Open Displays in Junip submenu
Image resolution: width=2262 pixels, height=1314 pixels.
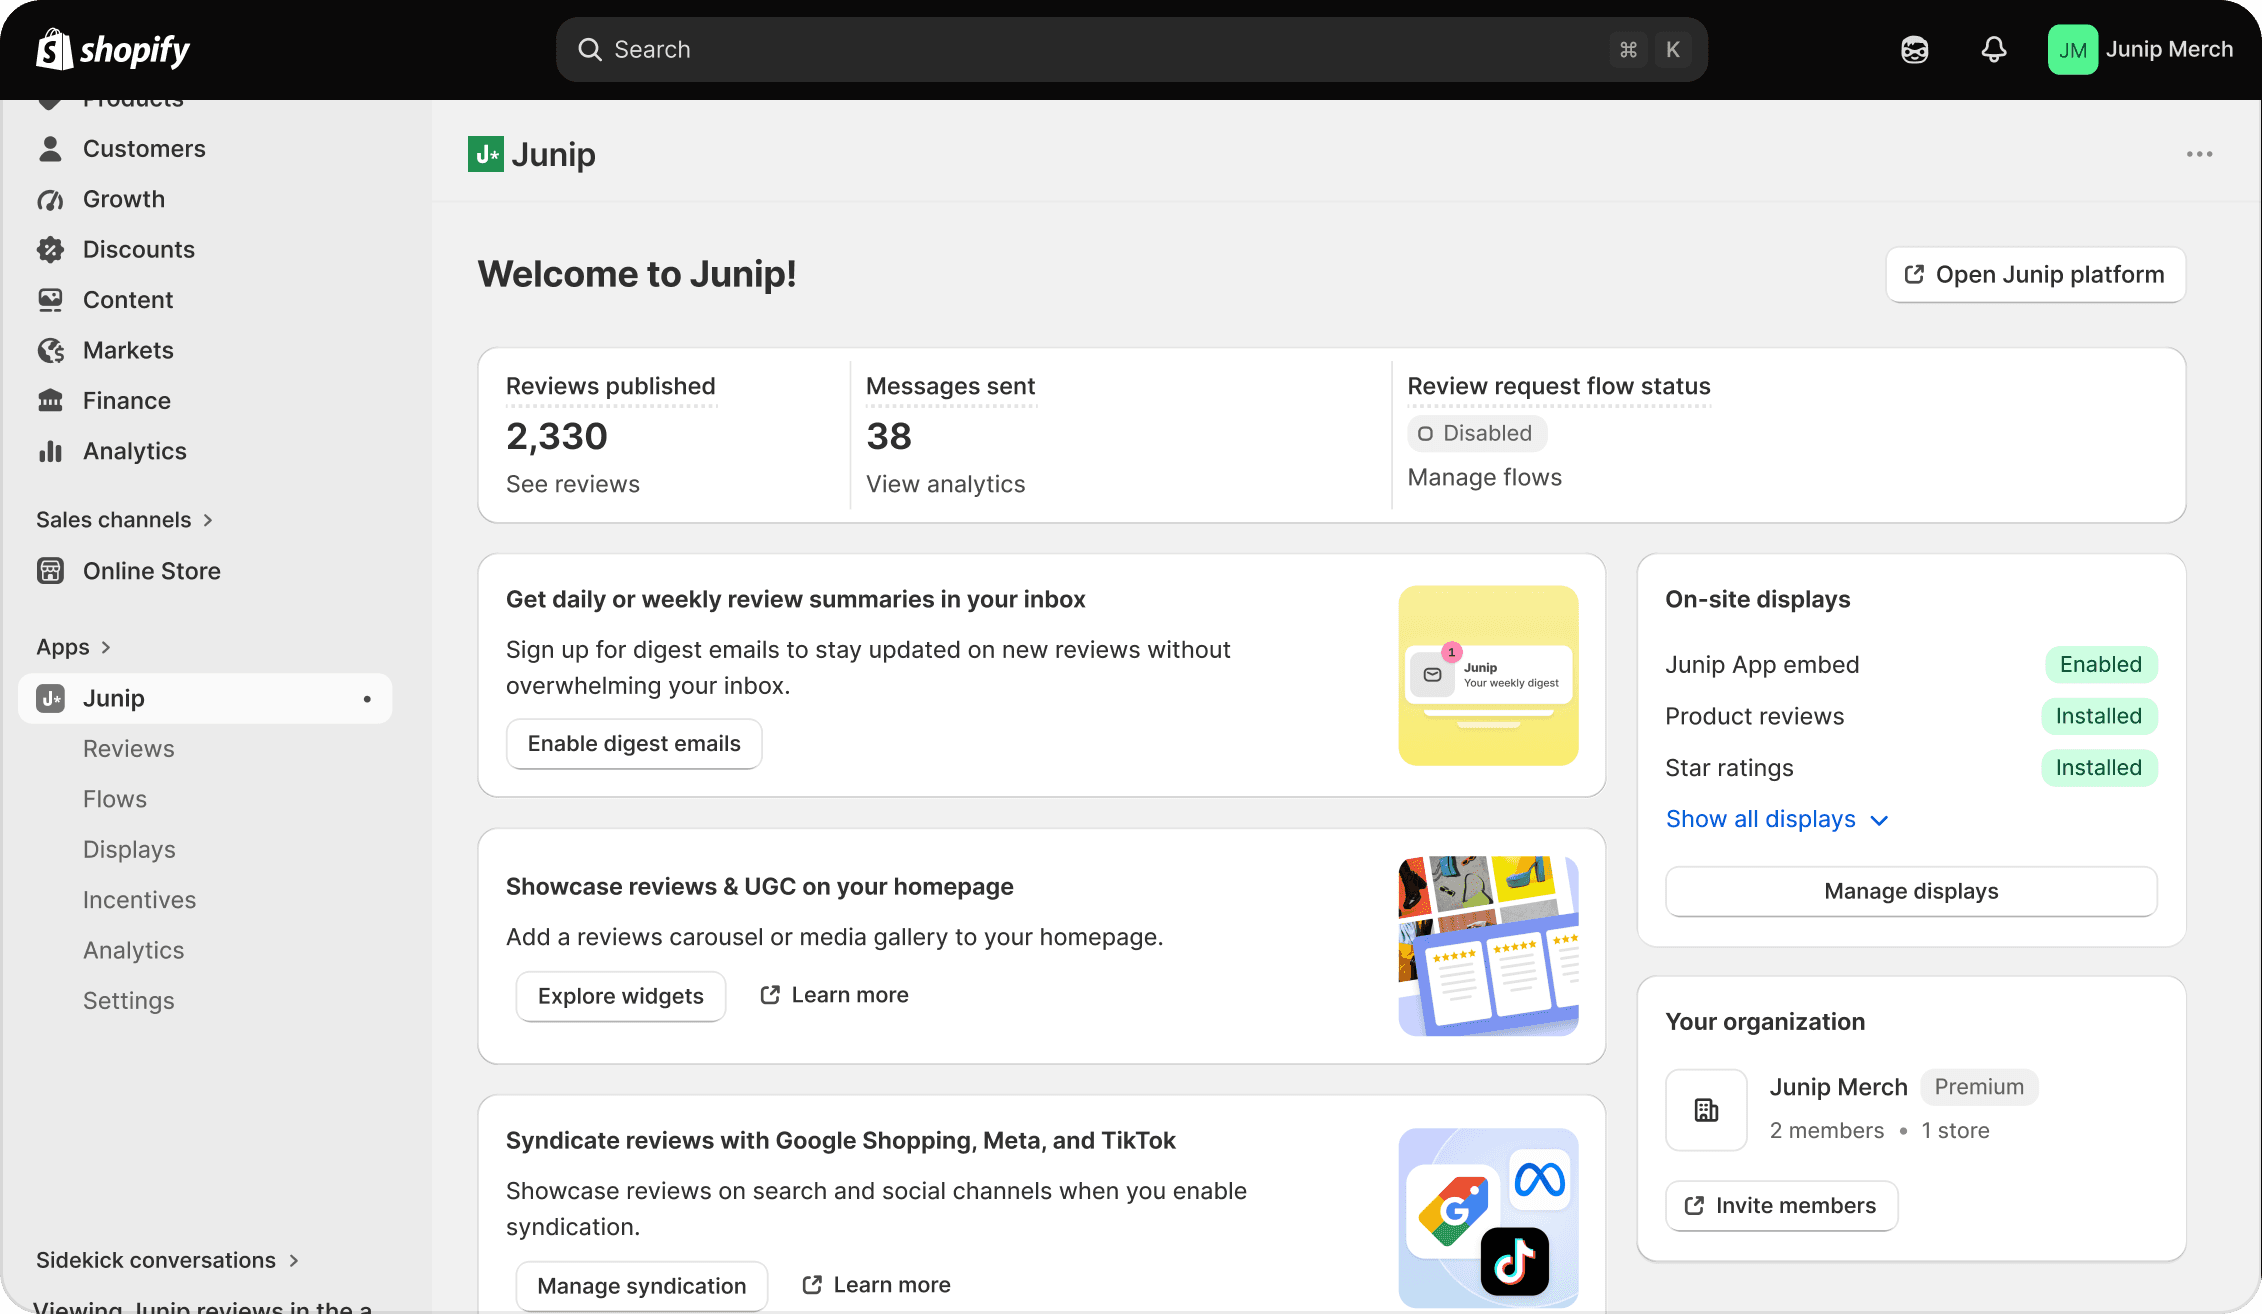[129, 850]
